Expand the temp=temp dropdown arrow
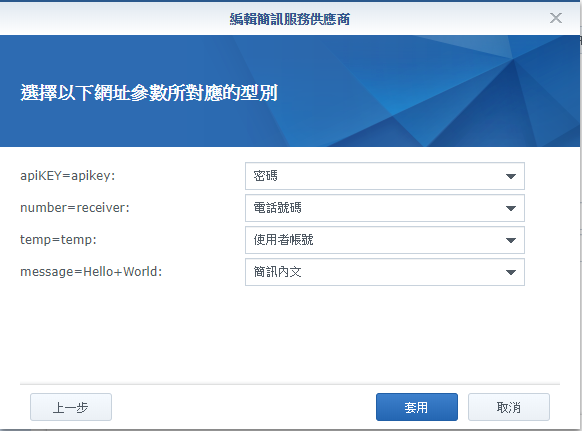582x431 pixels. pos(511,240)
